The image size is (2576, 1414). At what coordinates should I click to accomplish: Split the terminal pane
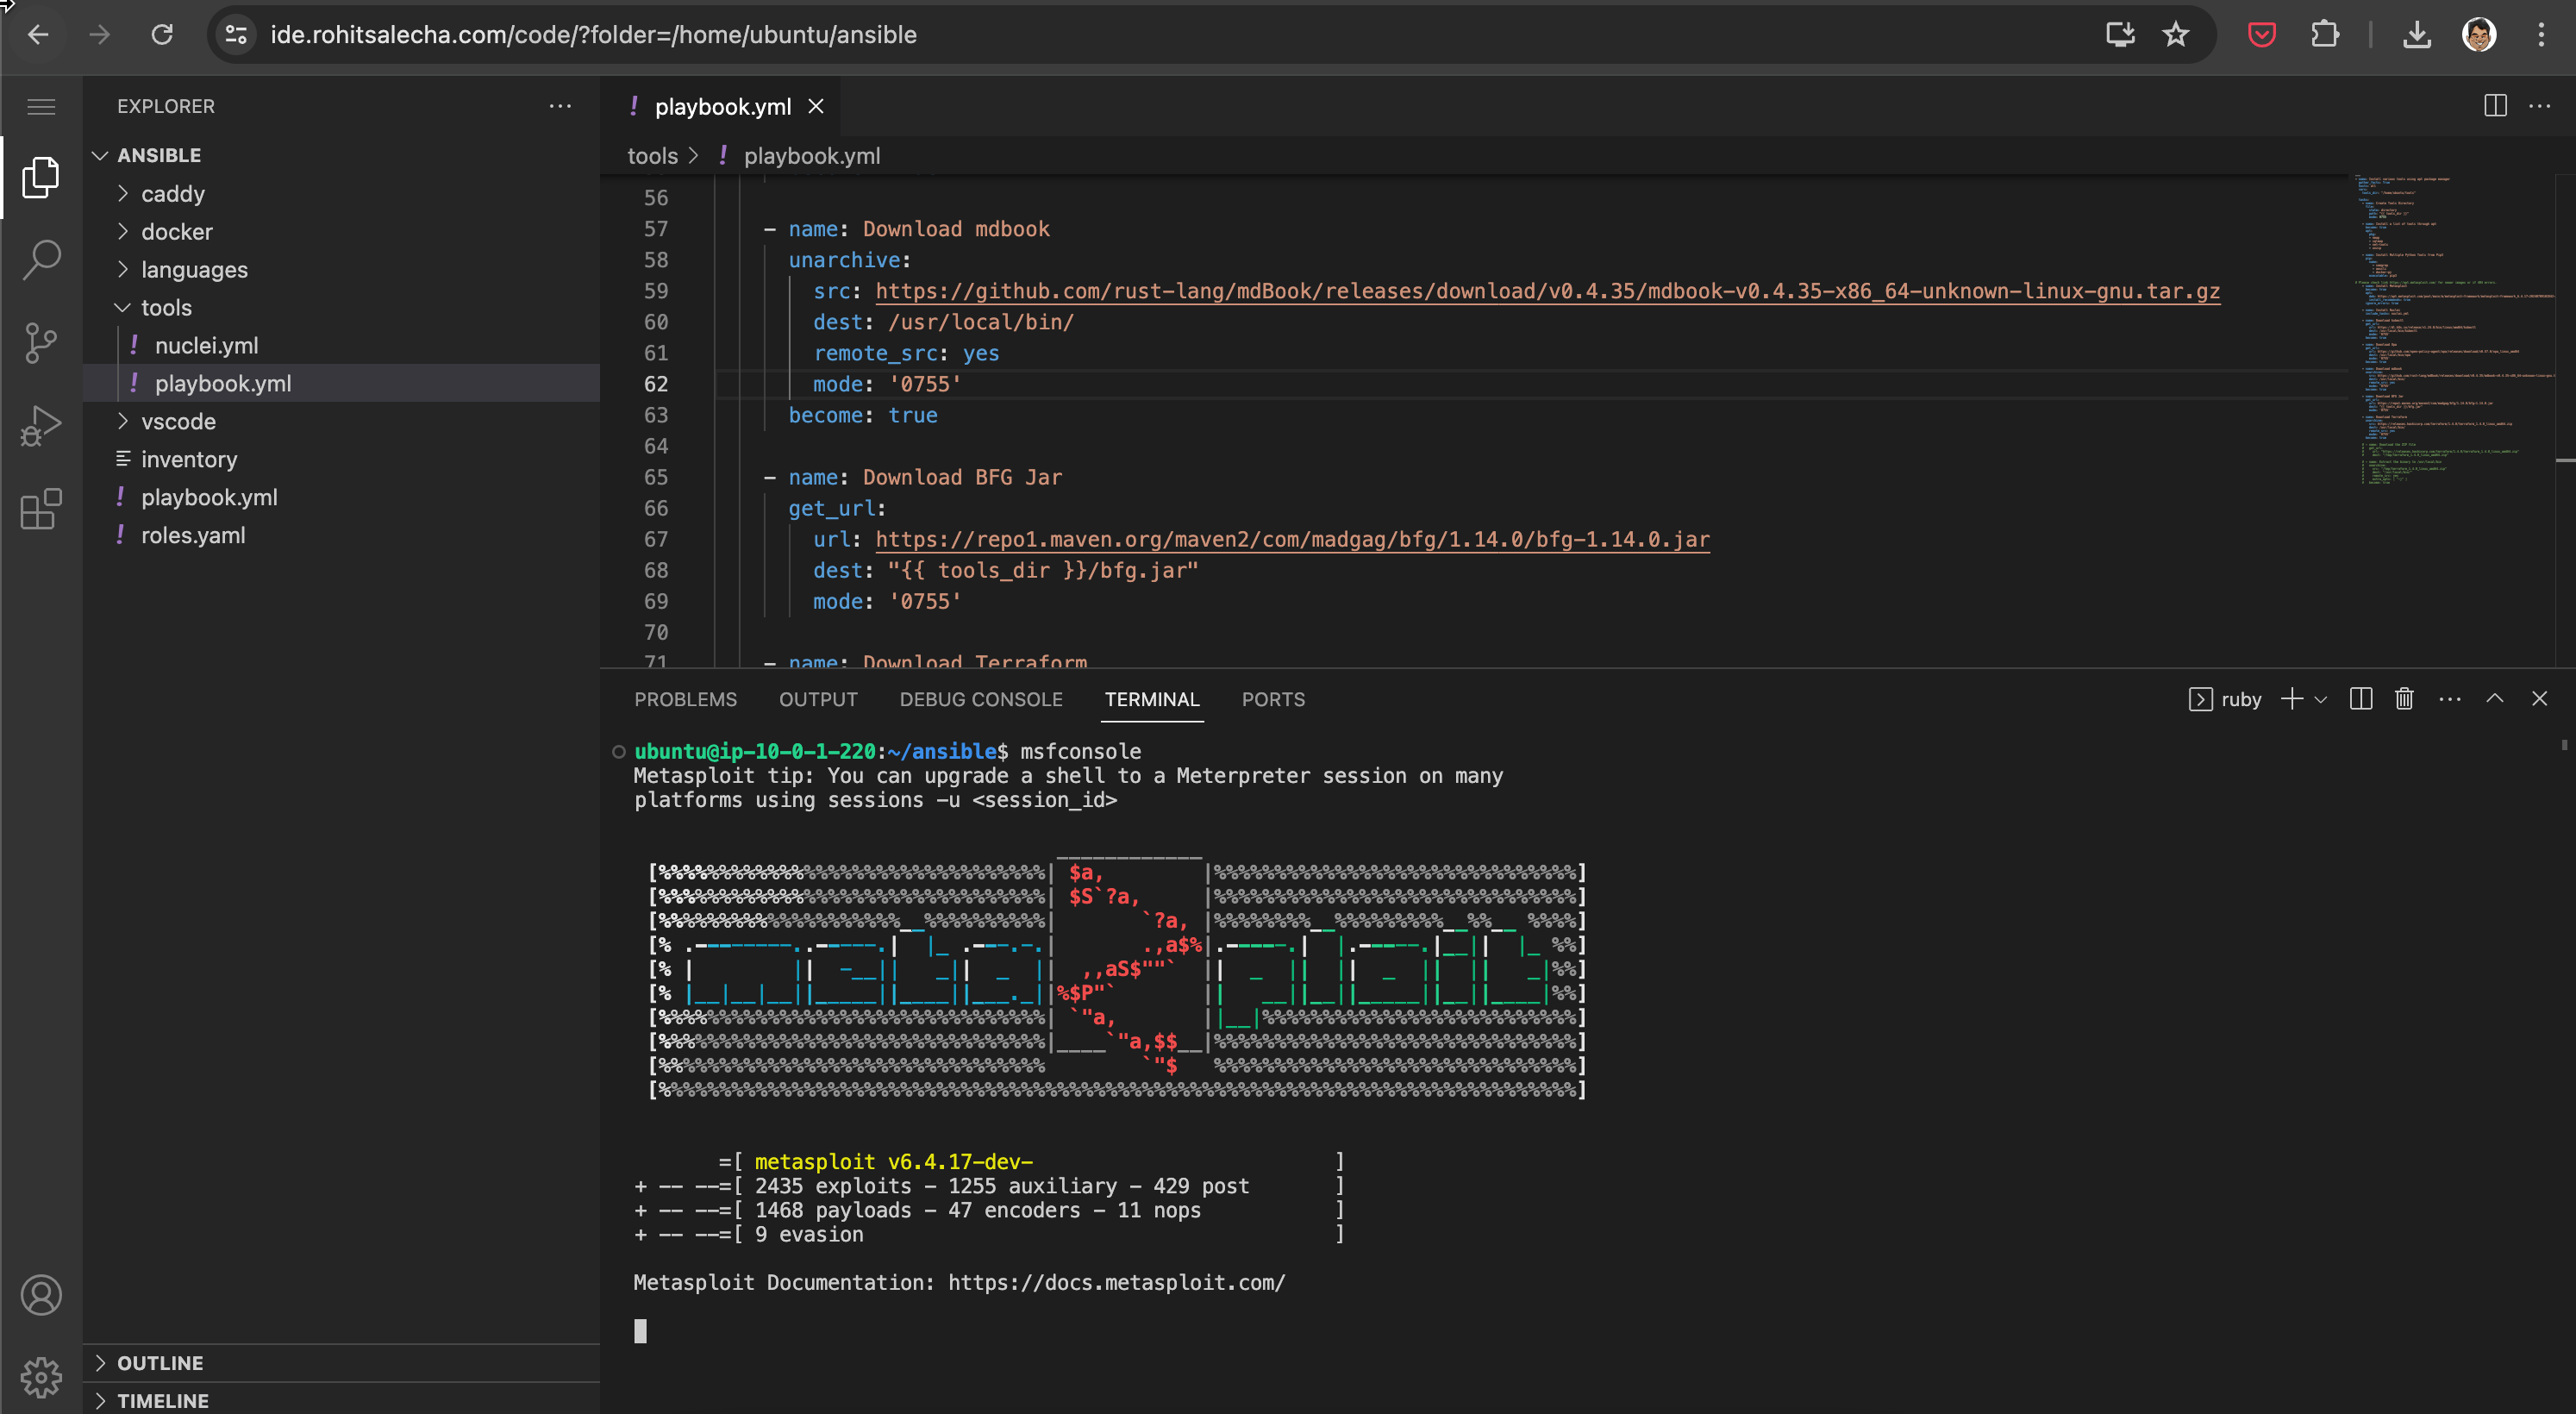click(2360, 699)
